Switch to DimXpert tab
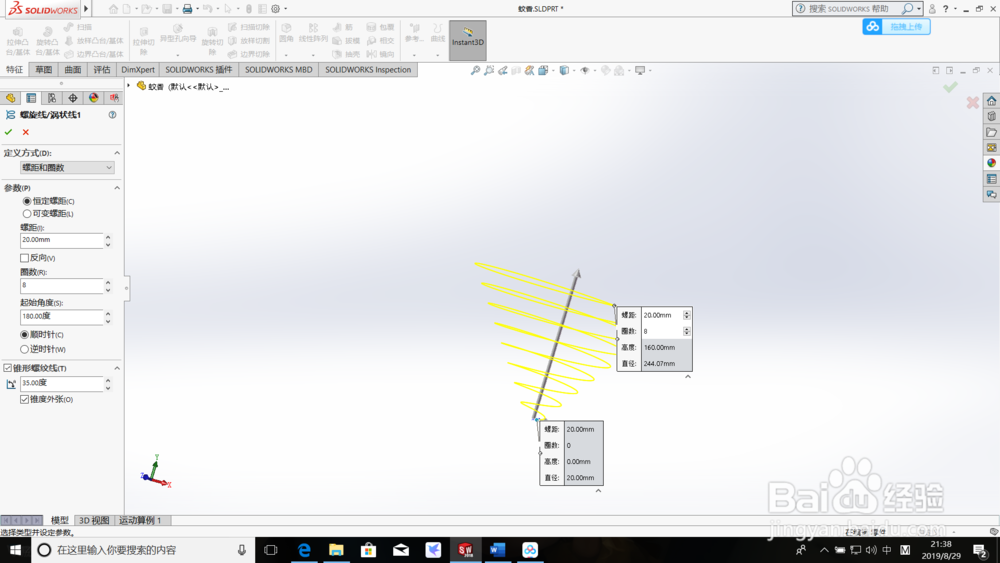Image resolution: width=1000 pixels, height=563 pixels. click(x=138, y=69)
